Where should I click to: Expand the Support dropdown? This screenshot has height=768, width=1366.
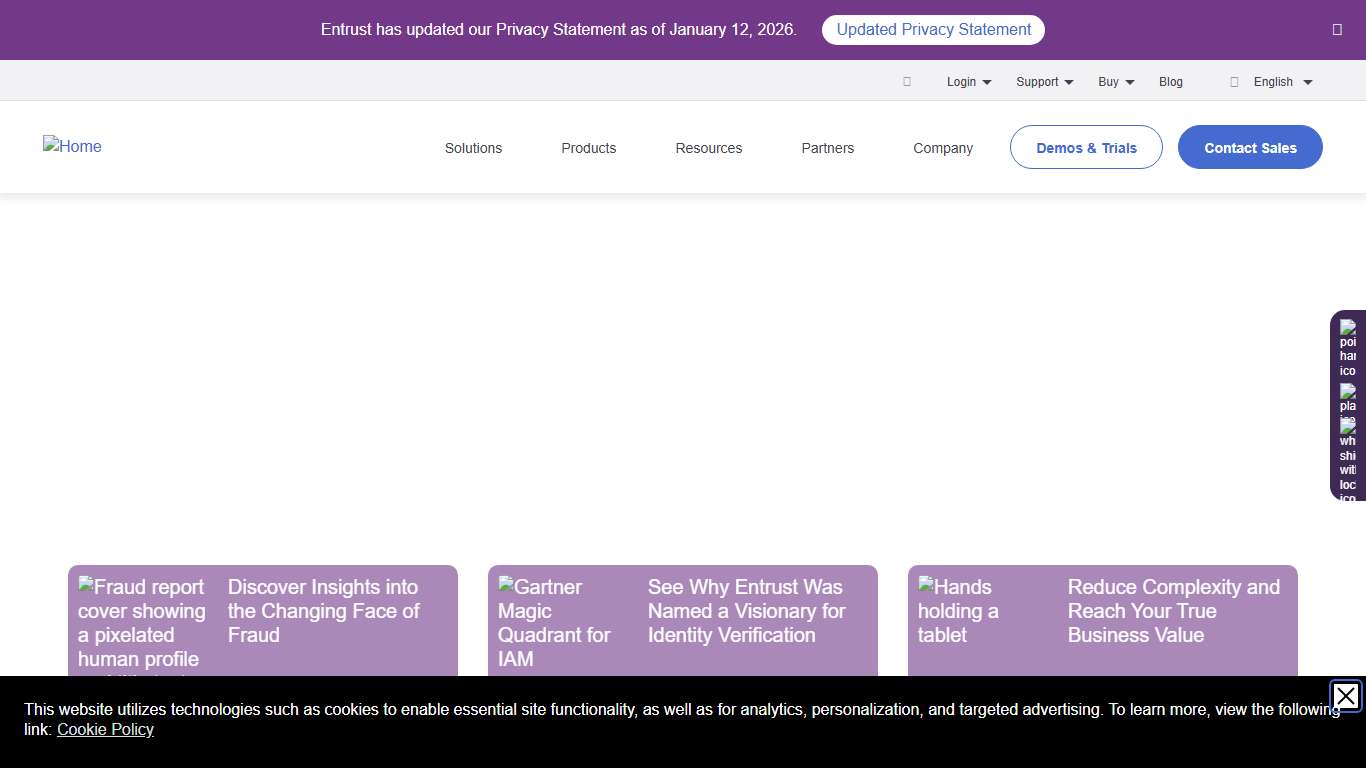coord(1044,81)
